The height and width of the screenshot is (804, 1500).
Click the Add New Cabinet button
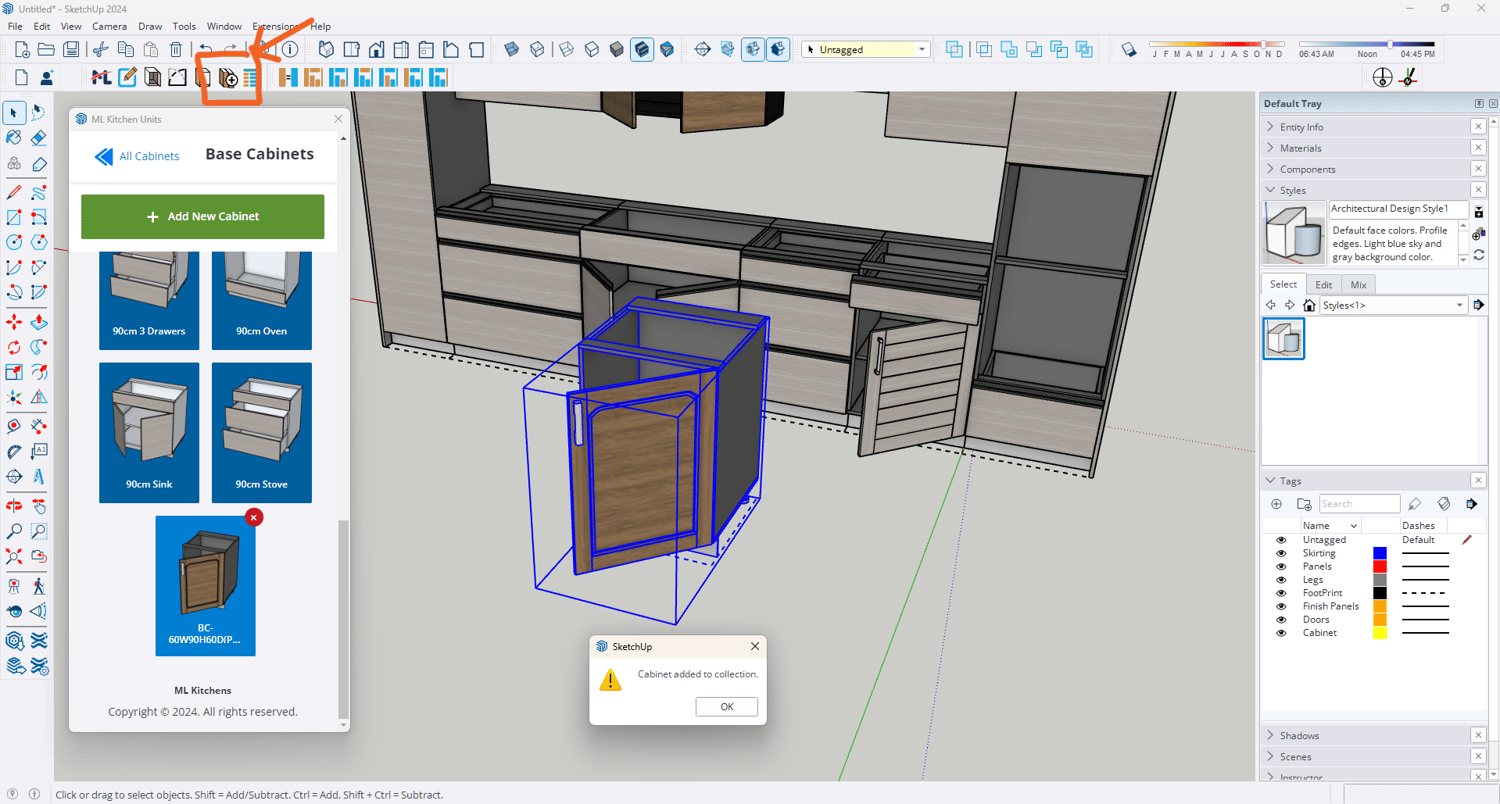tap(203, 217)
